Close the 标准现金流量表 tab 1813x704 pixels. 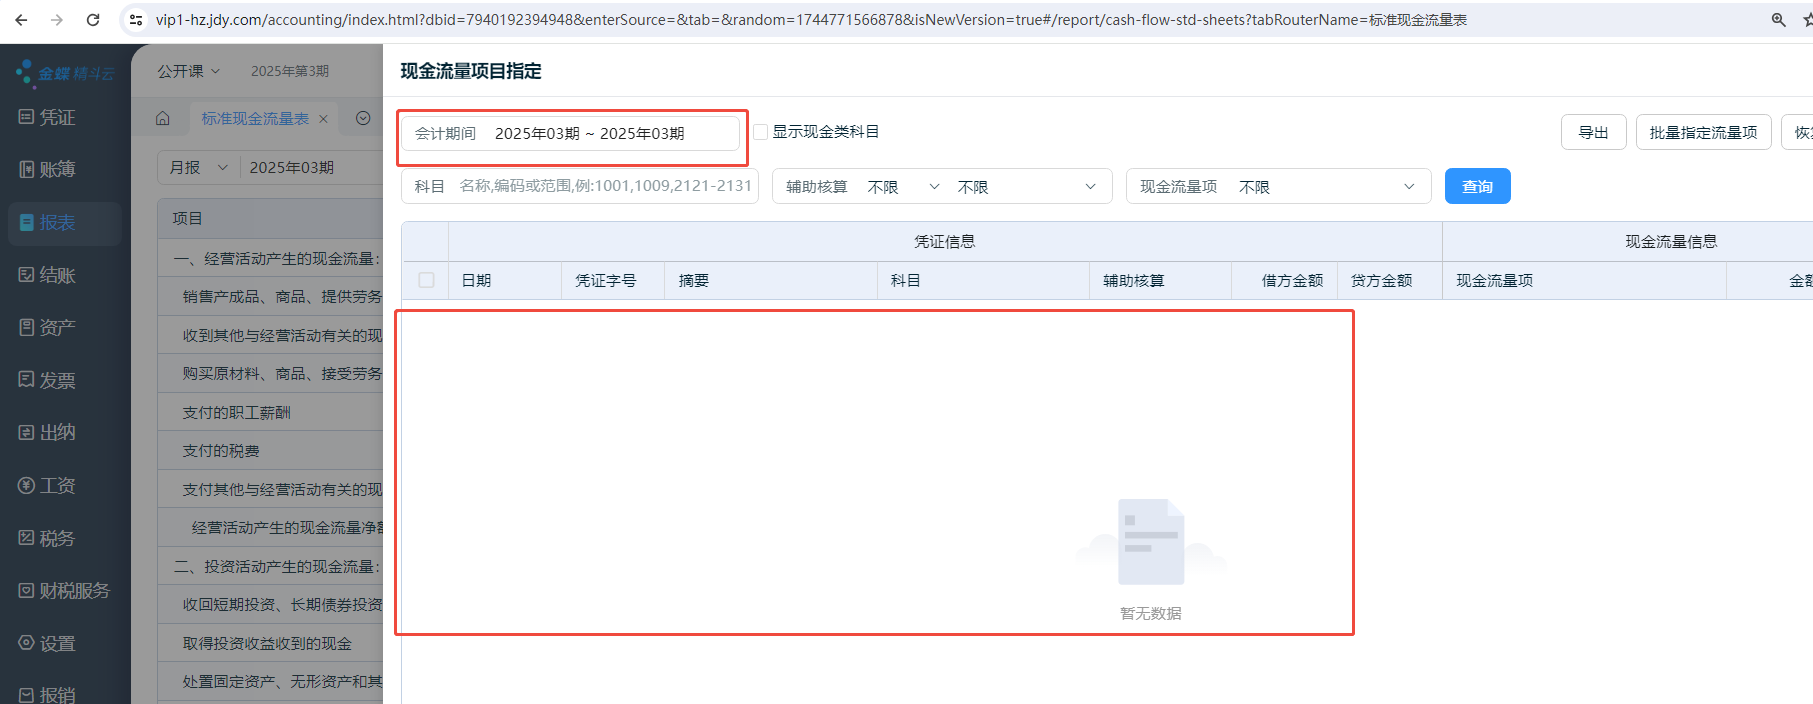tap(323, 119)
